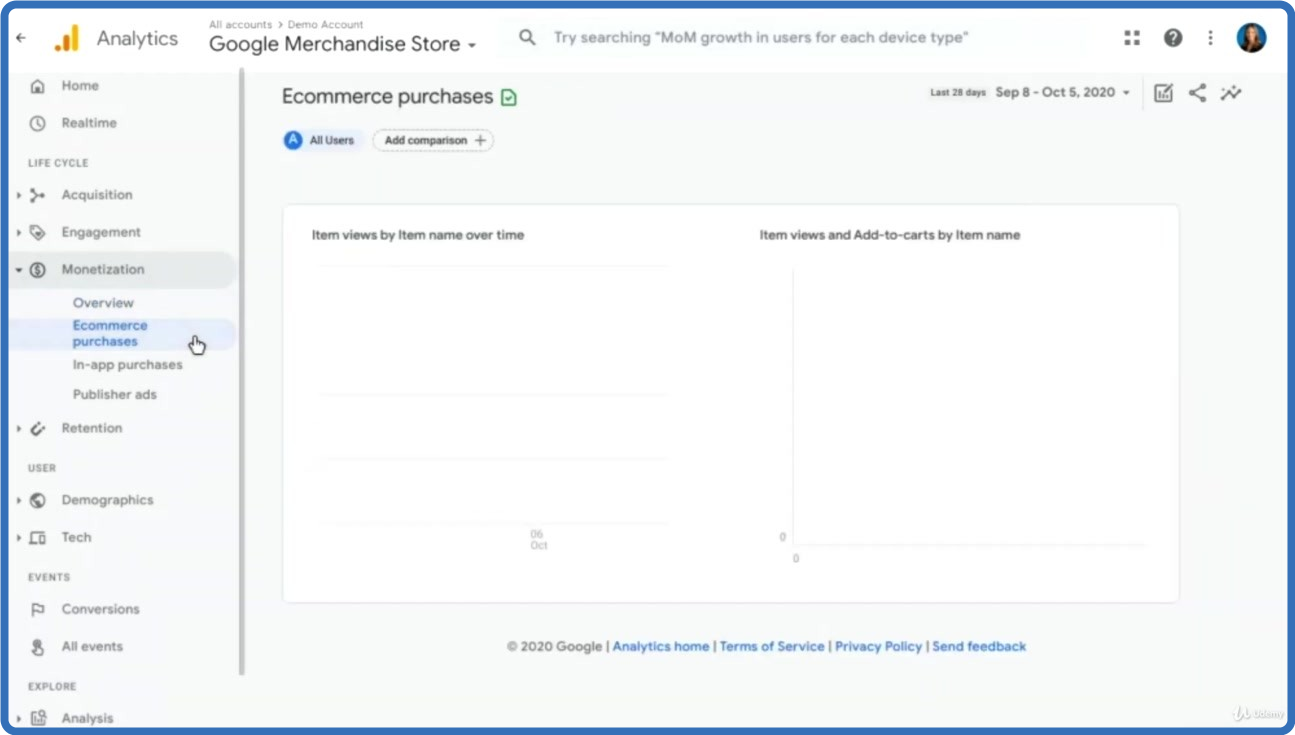Screen dimensions: 1295x735
Task: Click the Realtime clock icon
Action: (38, 123)
